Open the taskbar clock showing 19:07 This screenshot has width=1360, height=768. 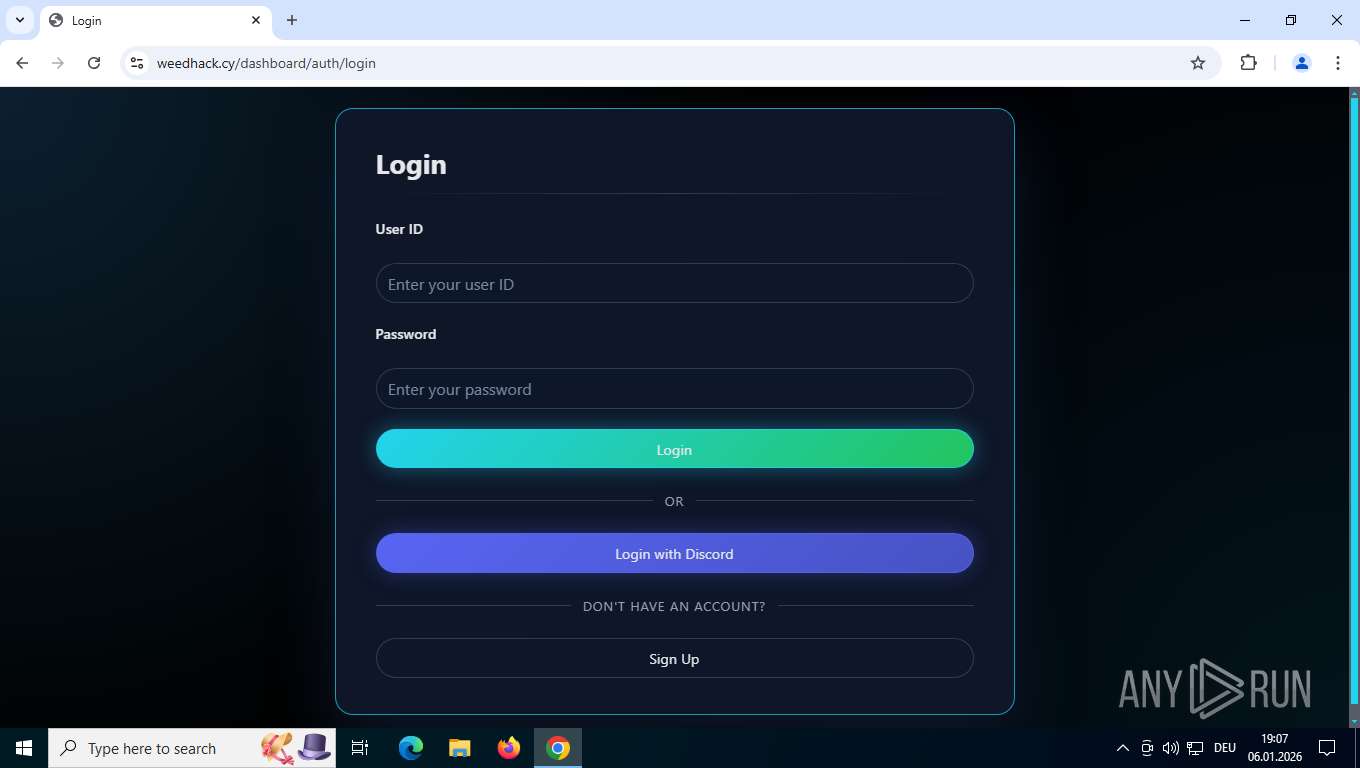[x=1274, y=748]
